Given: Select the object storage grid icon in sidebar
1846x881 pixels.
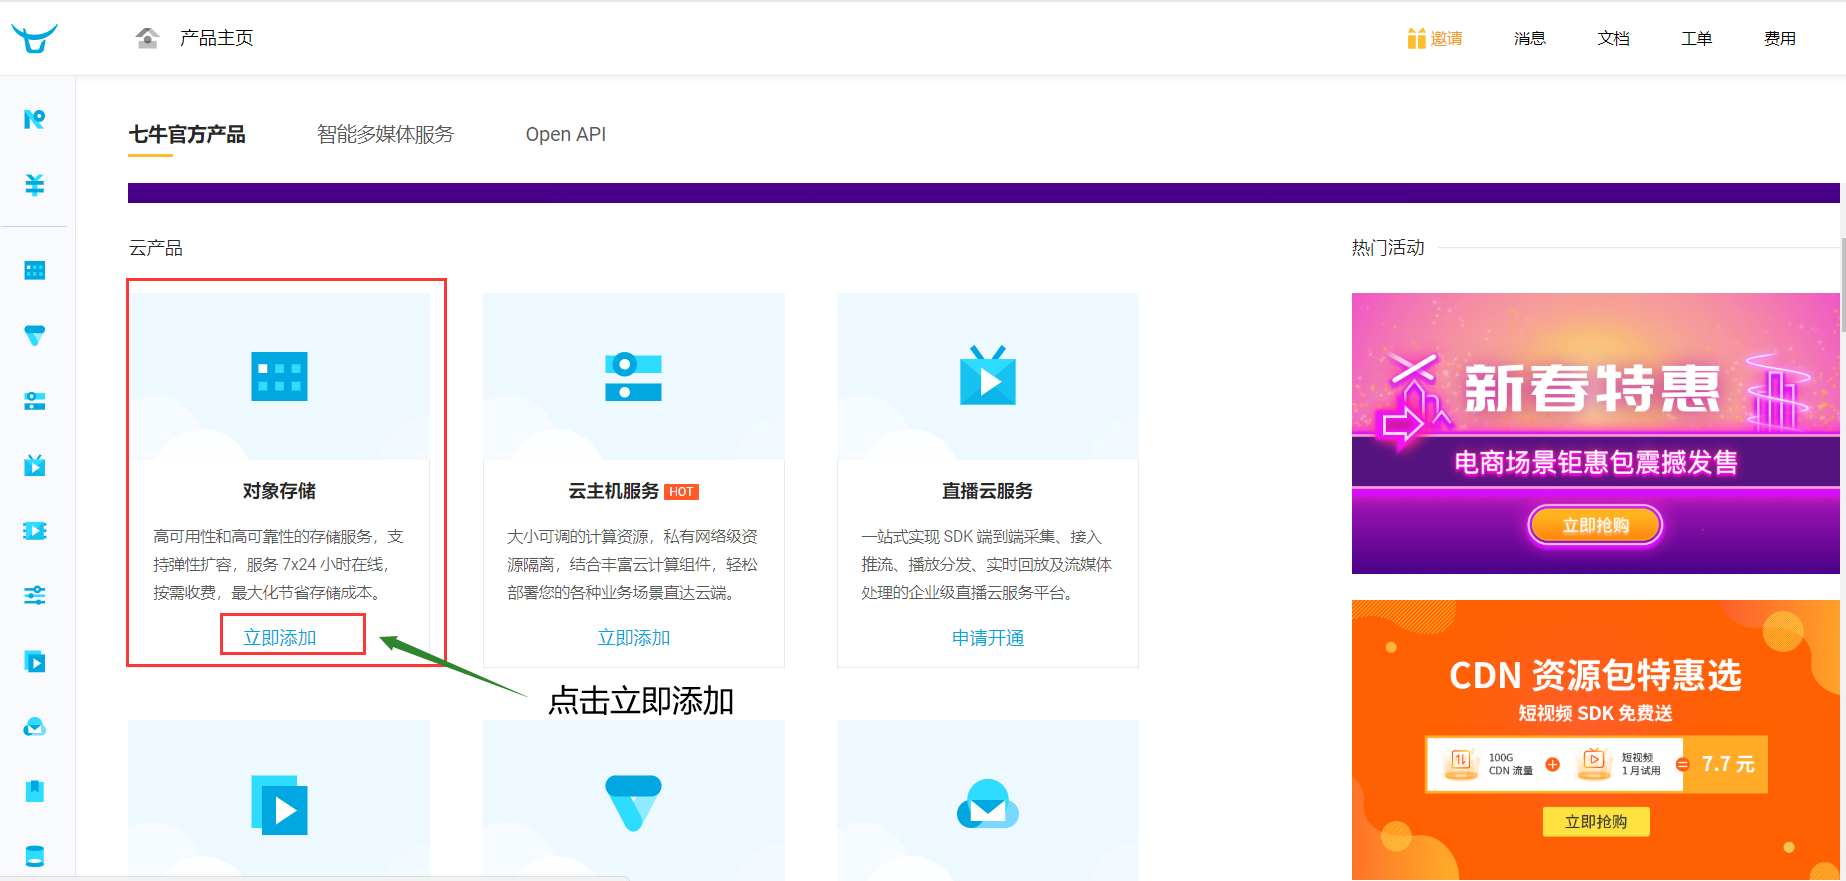Looking at the screenshot, I should 35,270.
